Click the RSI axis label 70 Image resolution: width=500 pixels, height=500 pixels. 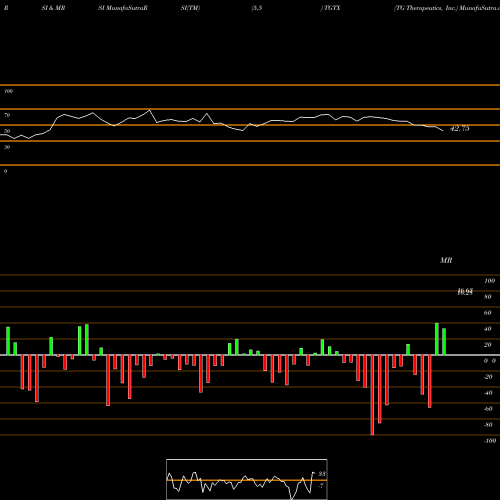7,115
